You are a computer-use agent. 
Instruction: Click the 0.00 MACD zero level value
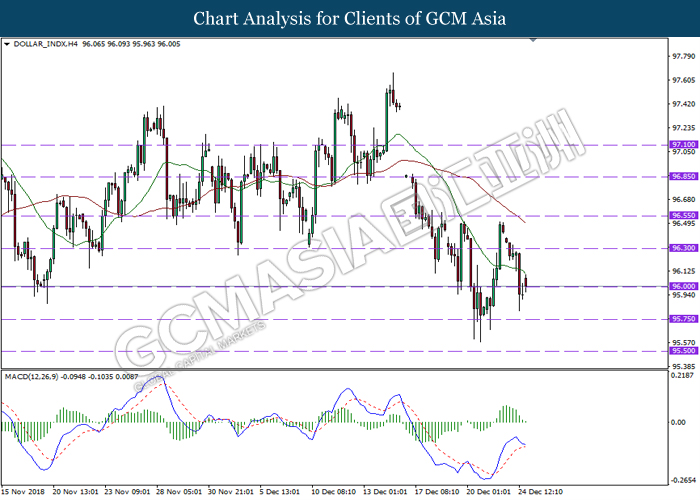pos(679,422)
